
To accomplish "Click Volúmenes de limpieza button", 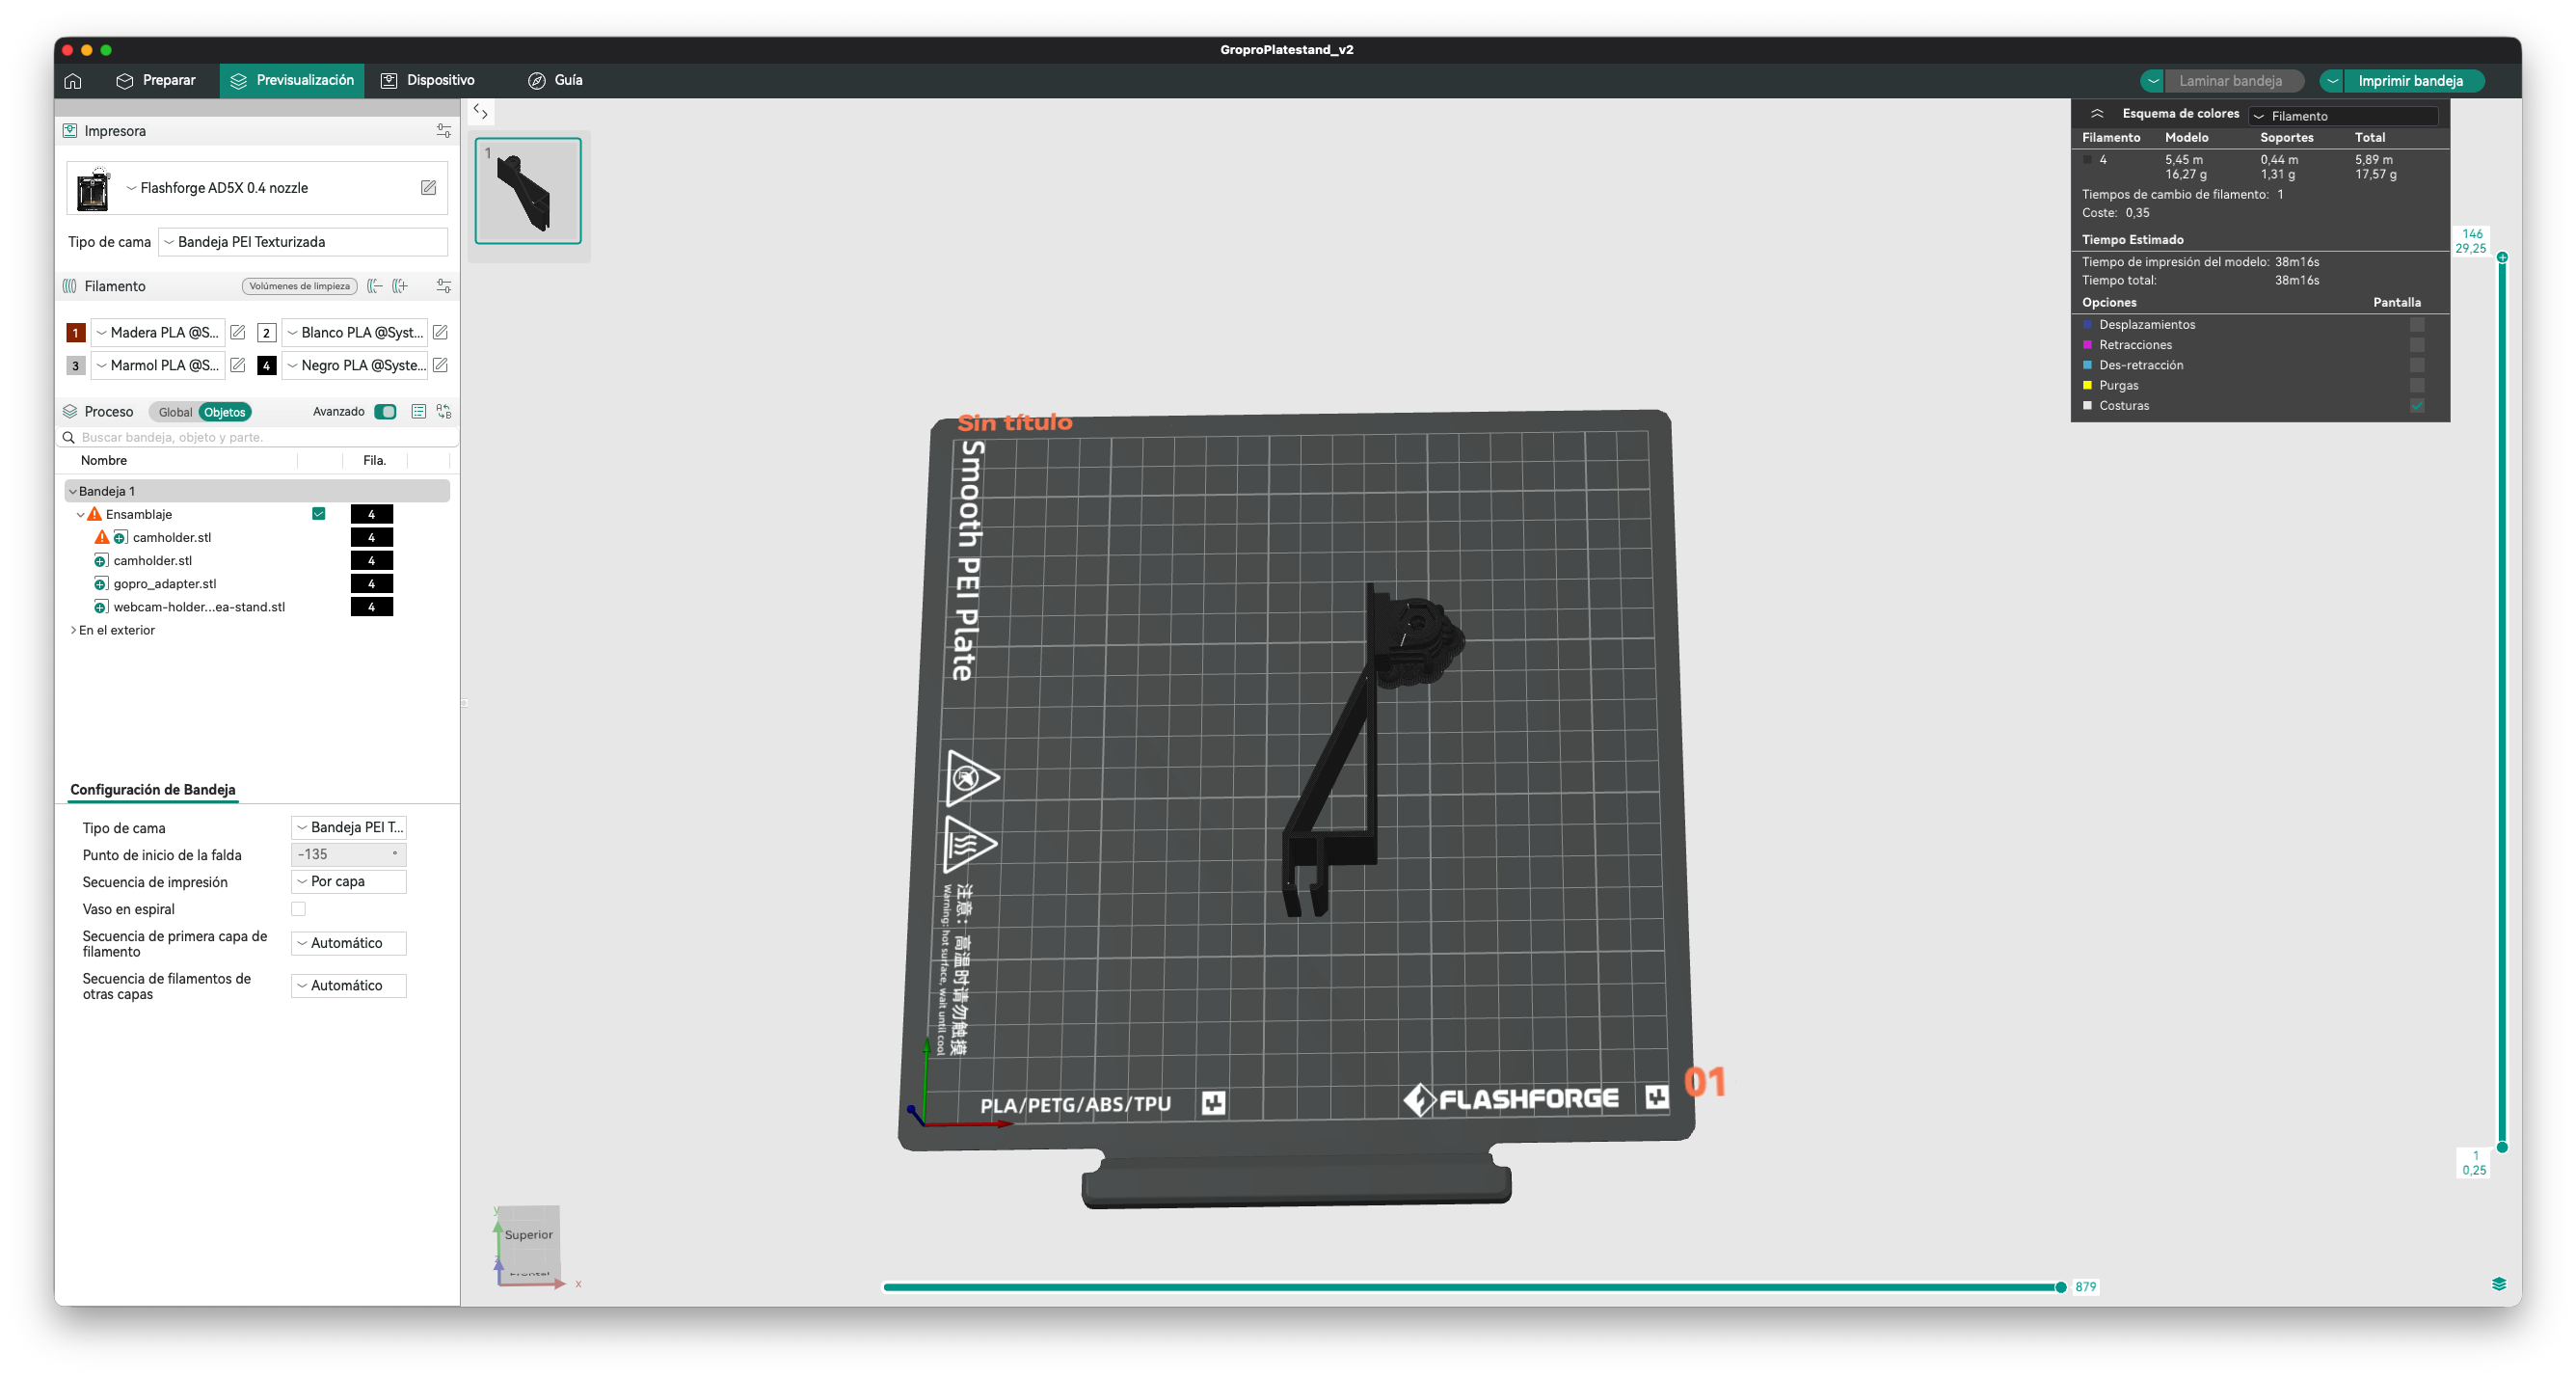I will coord(299,286).
